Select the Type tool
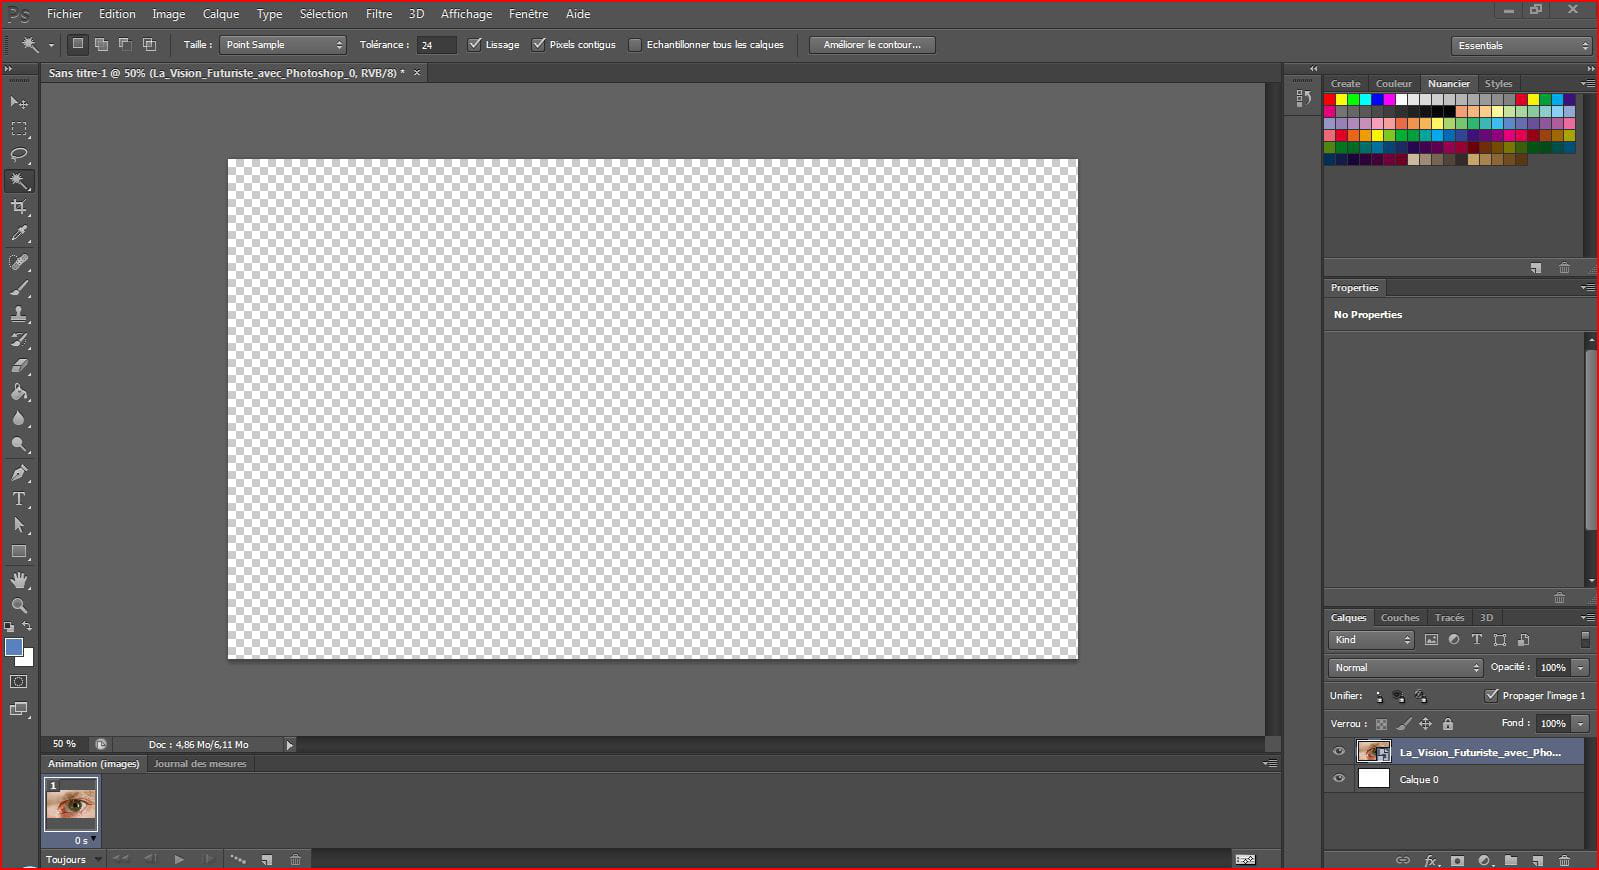 (19, 499)
